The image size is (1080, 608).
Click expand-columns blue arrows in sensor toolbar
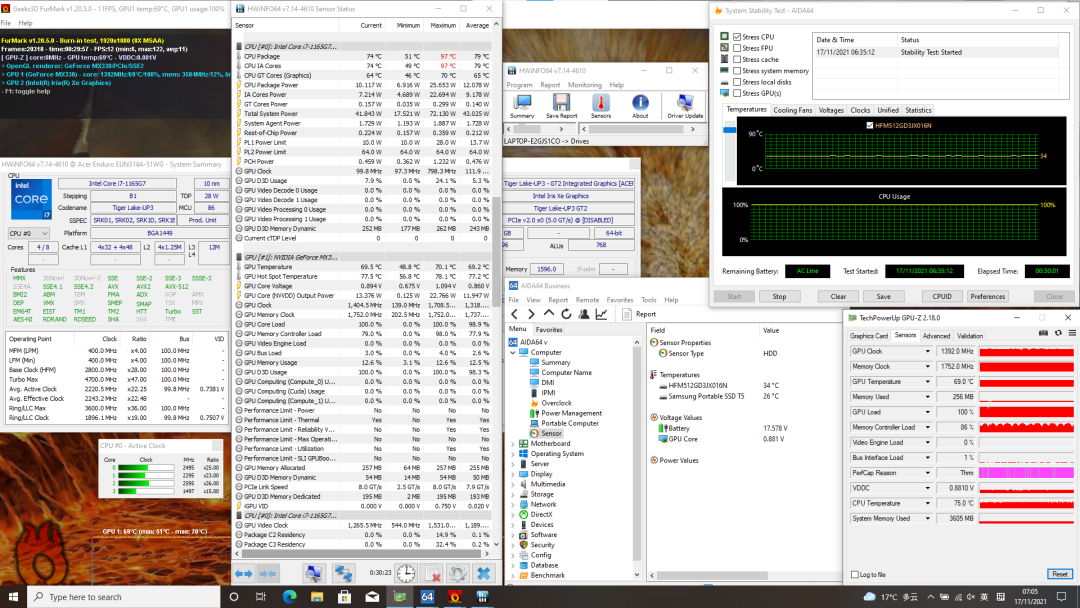tap(243, 573)
